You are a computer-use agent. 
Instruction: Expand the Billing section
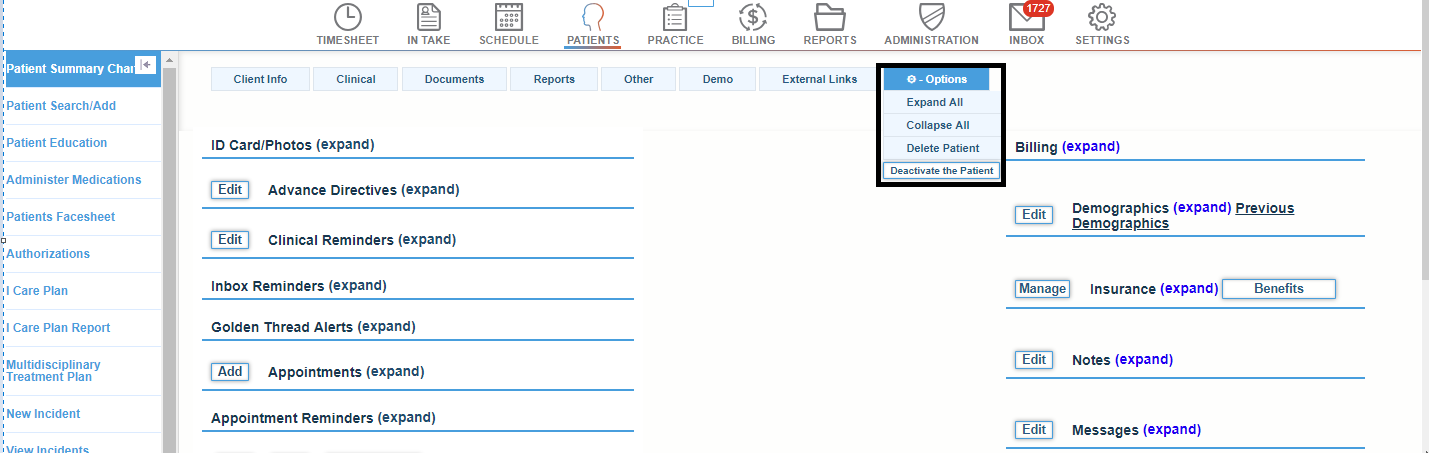click(1090, 147)
